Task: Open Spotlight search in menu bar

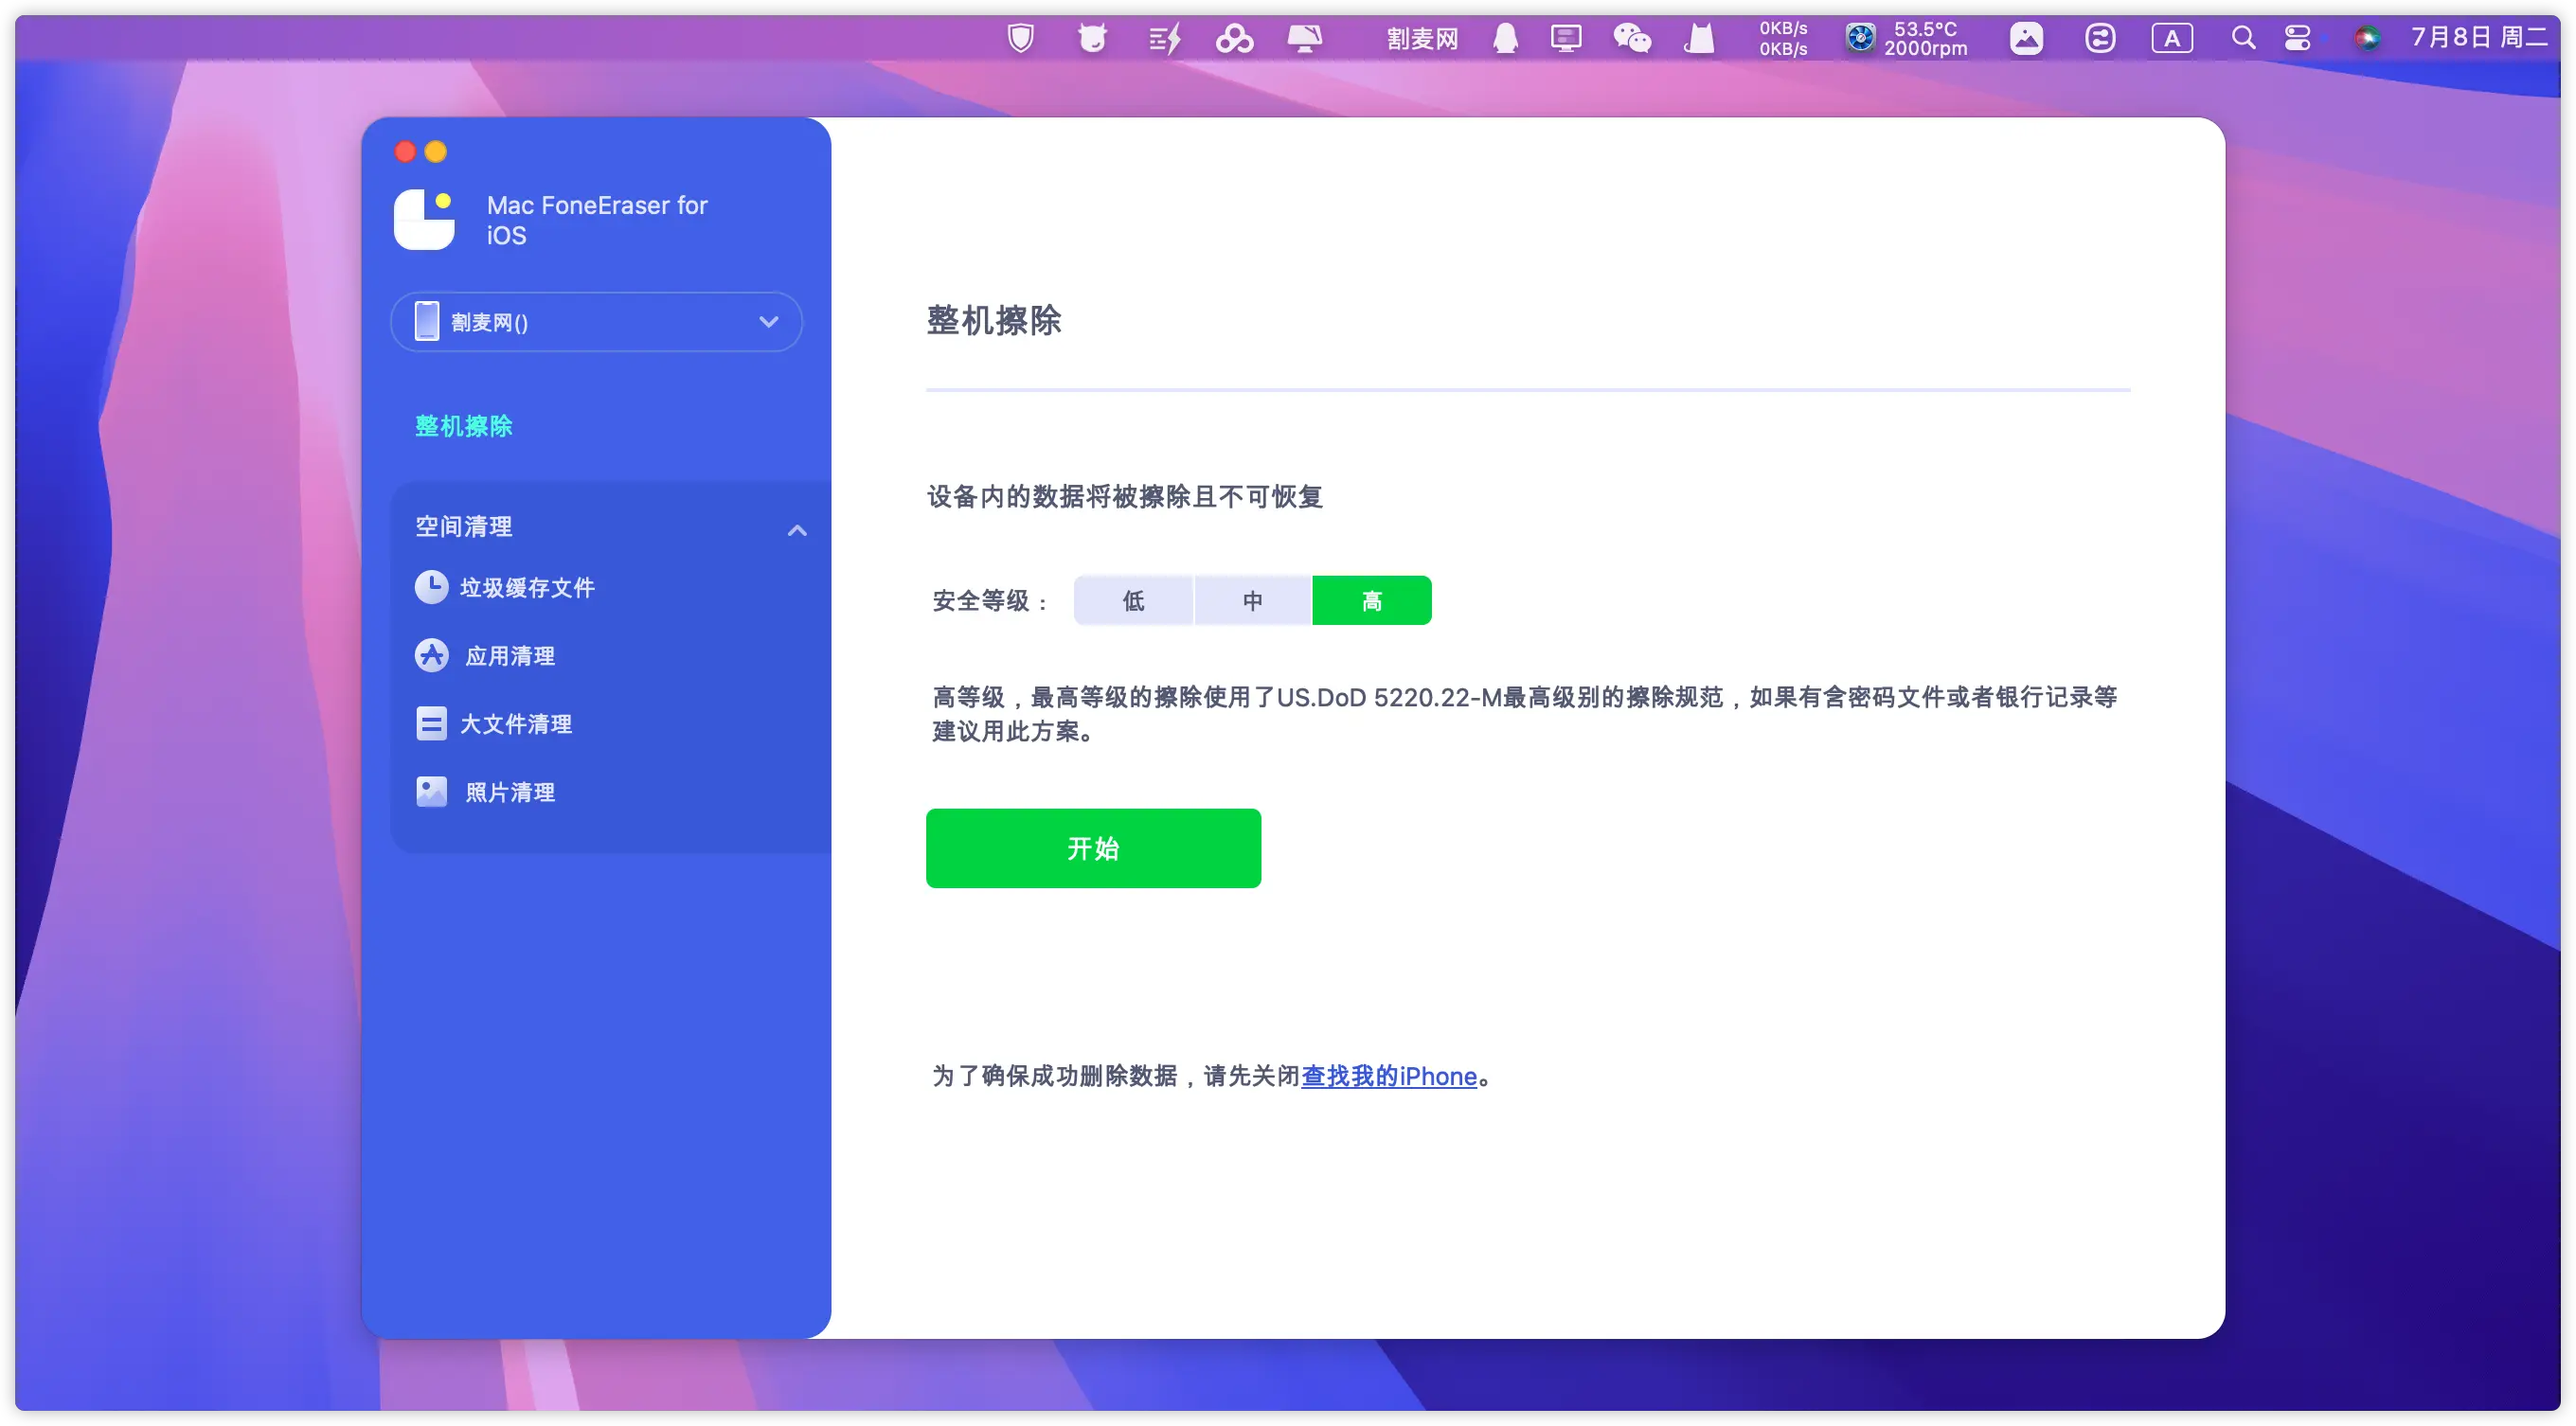Action: pos(2243,39)
